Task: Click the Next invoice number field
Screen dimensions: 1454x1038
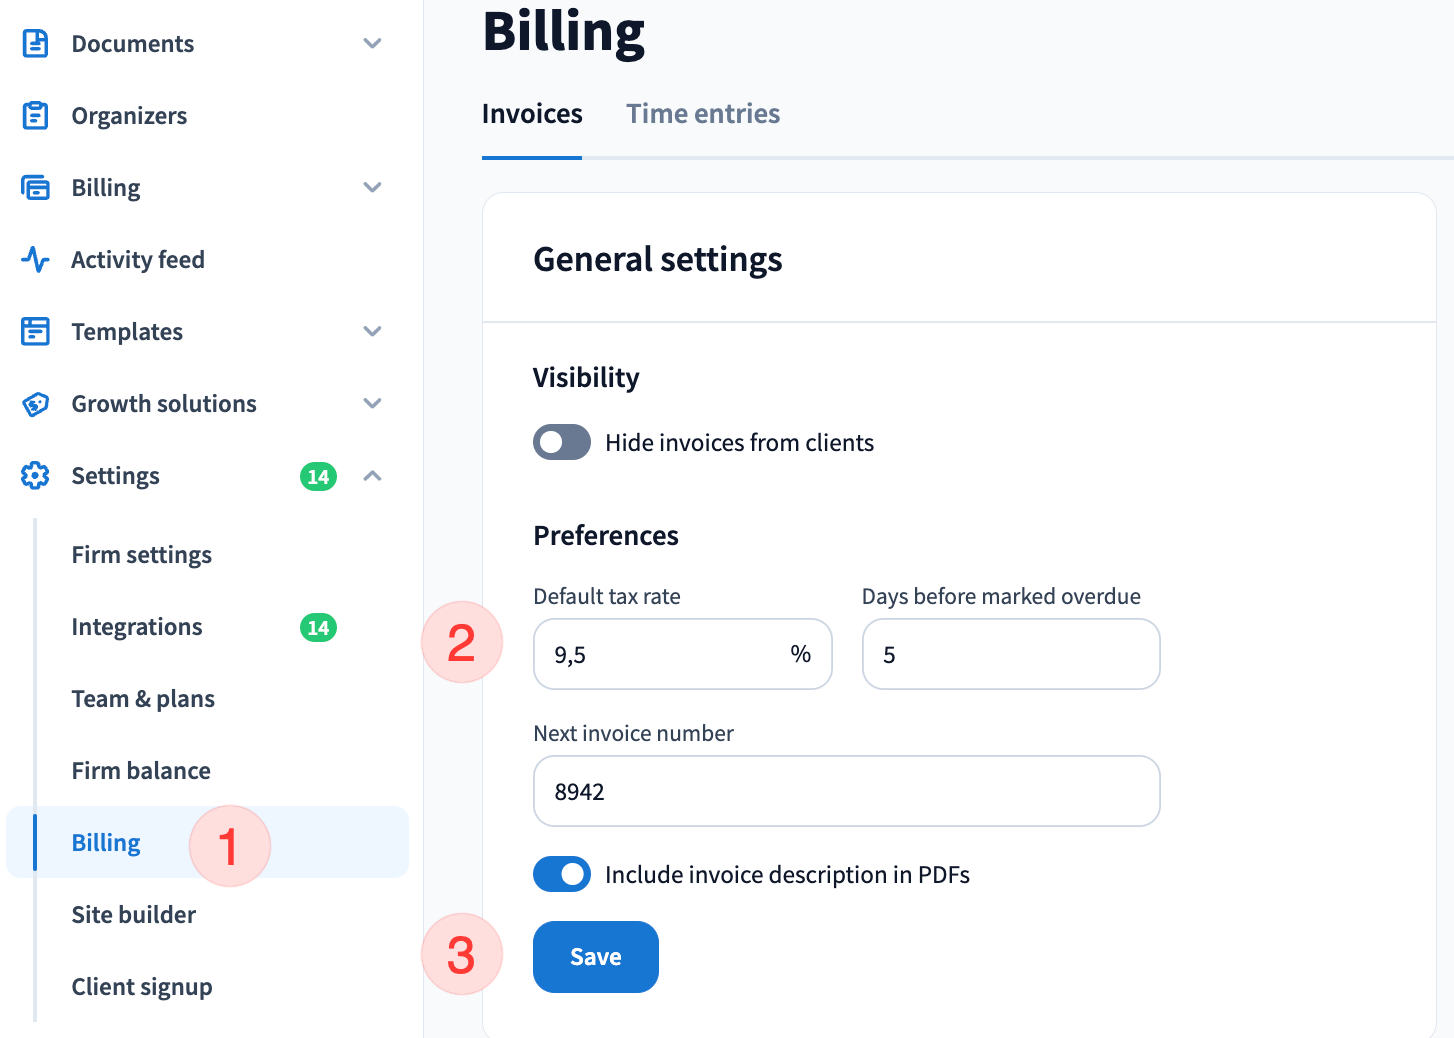Action: point(846,792)
